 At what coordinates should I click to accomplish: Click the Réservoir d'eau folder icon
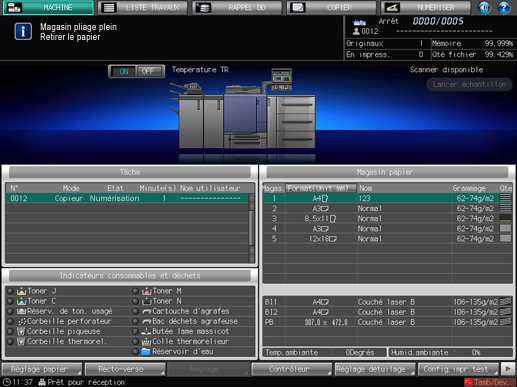146,352
